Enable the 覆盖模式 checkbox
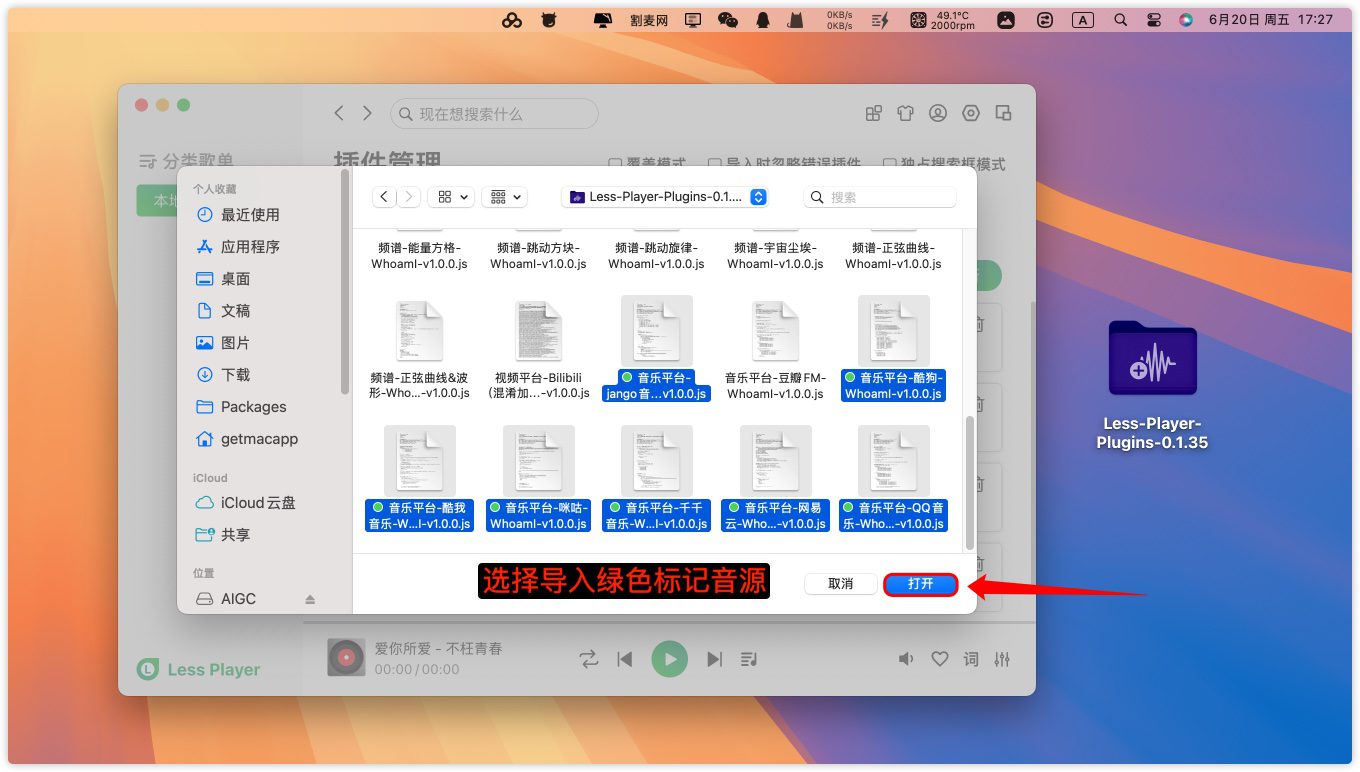Image resolution: width=1360 pixels, height=772 pixels. (x=616, y=164)
